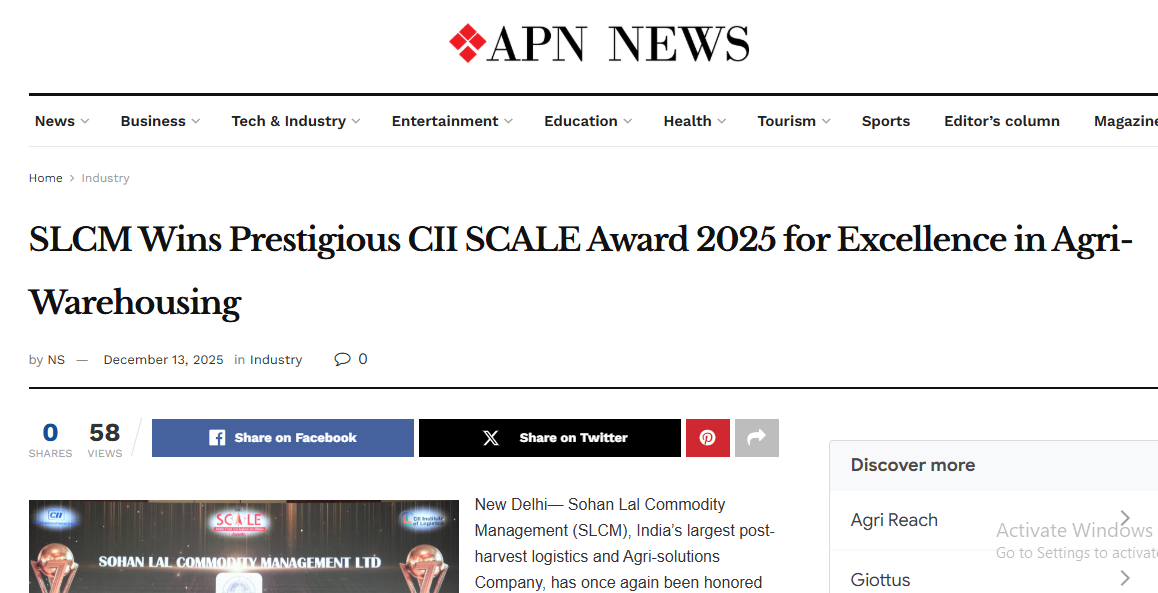This screenshot has width=1158, height=593.
Task: Click the Pinterest share icon
Action: pos(707,438)
